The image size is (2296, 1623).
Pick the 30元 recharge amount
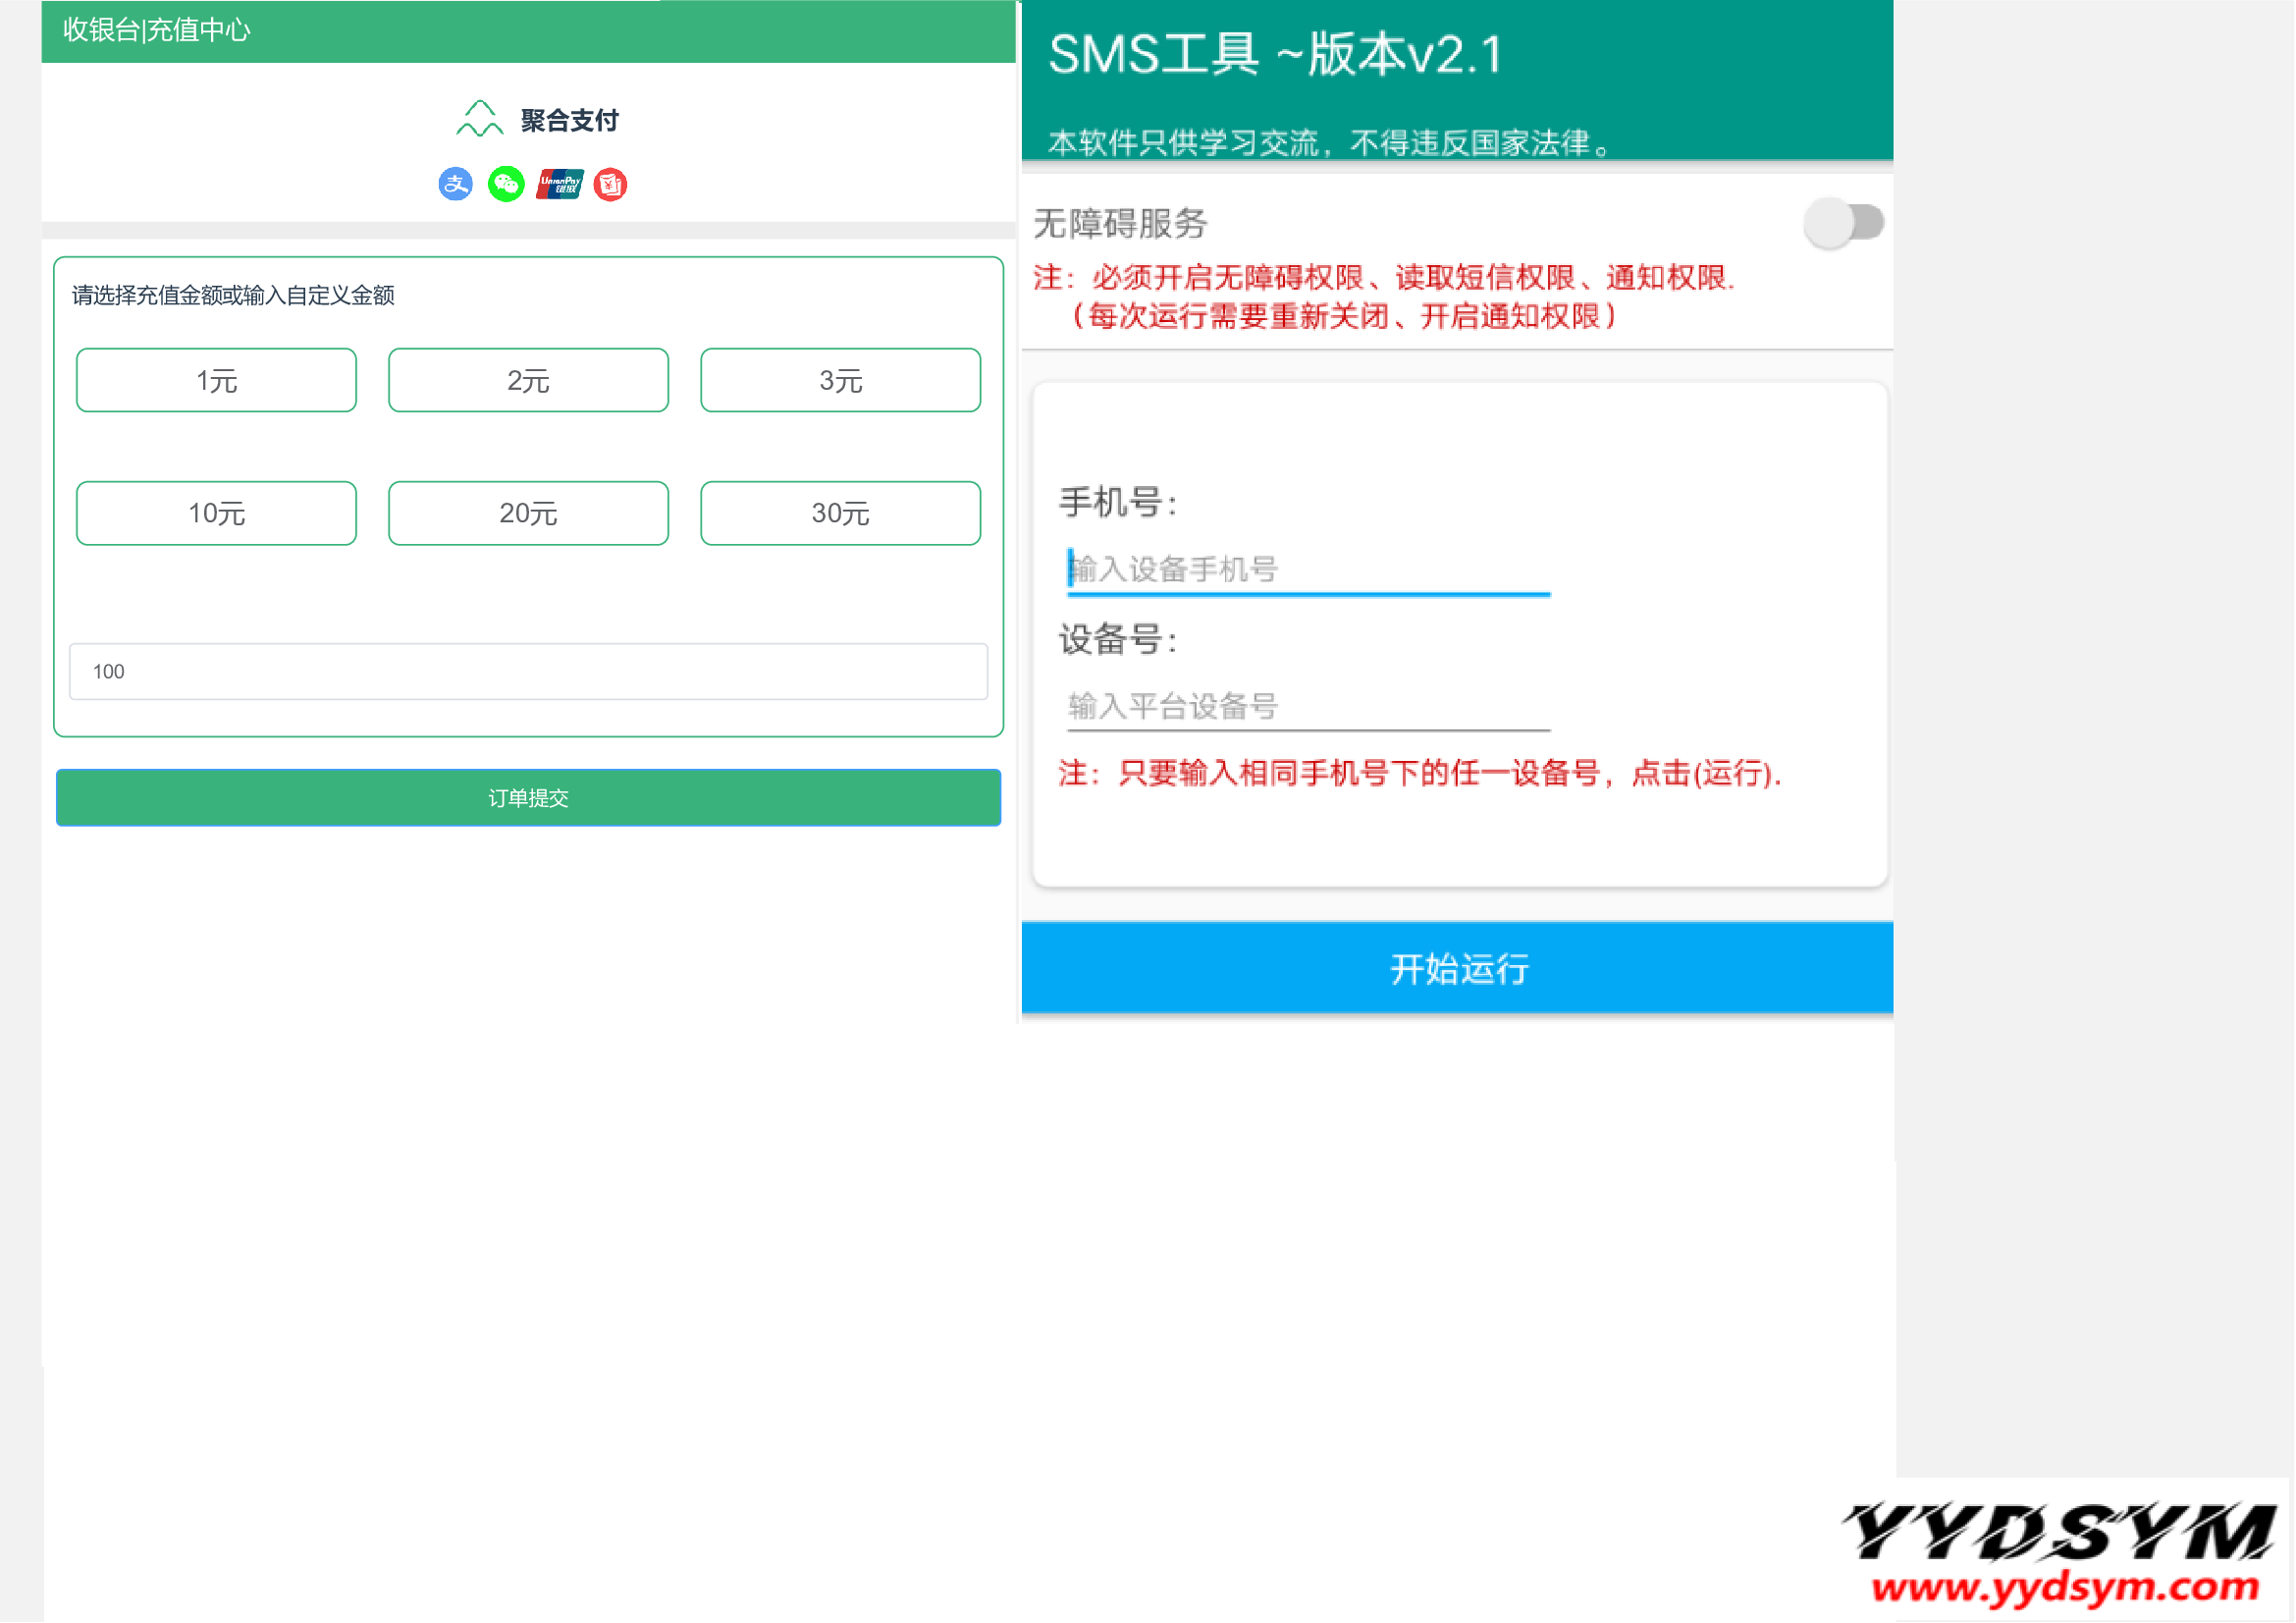pos(840,513)
